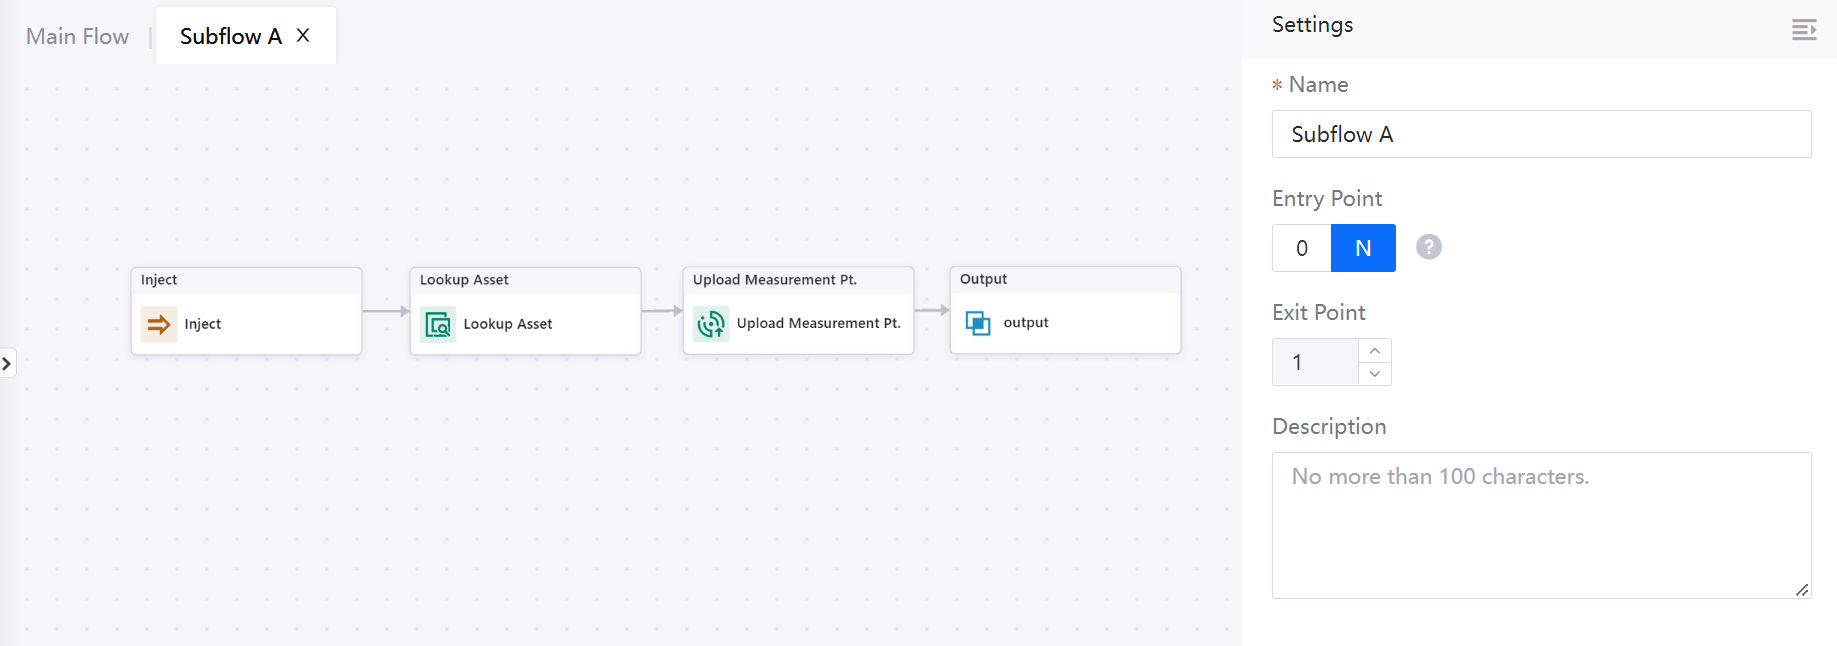Click the Exit Point number field
Viewport: 1837px width, 646px height.
[1315, 362]
